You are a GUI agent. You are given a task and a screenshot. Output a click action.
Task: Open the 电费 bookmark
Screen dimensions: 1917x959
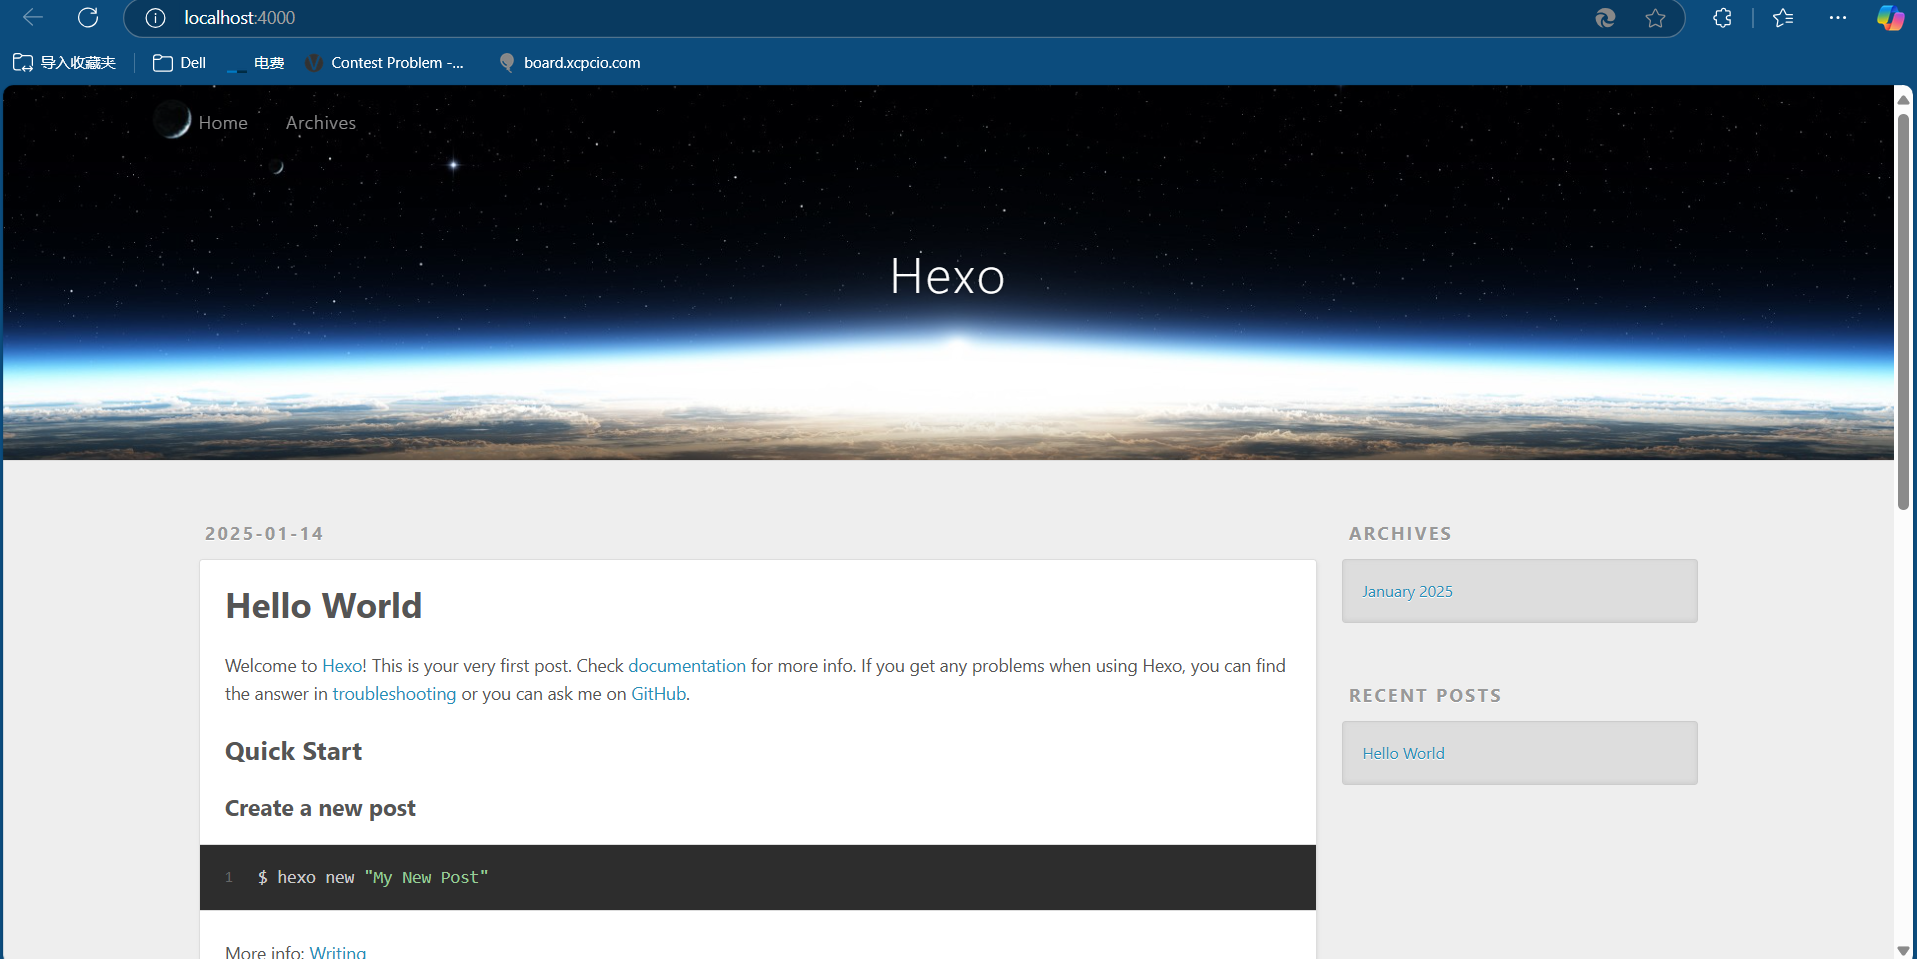pos(256,63)
